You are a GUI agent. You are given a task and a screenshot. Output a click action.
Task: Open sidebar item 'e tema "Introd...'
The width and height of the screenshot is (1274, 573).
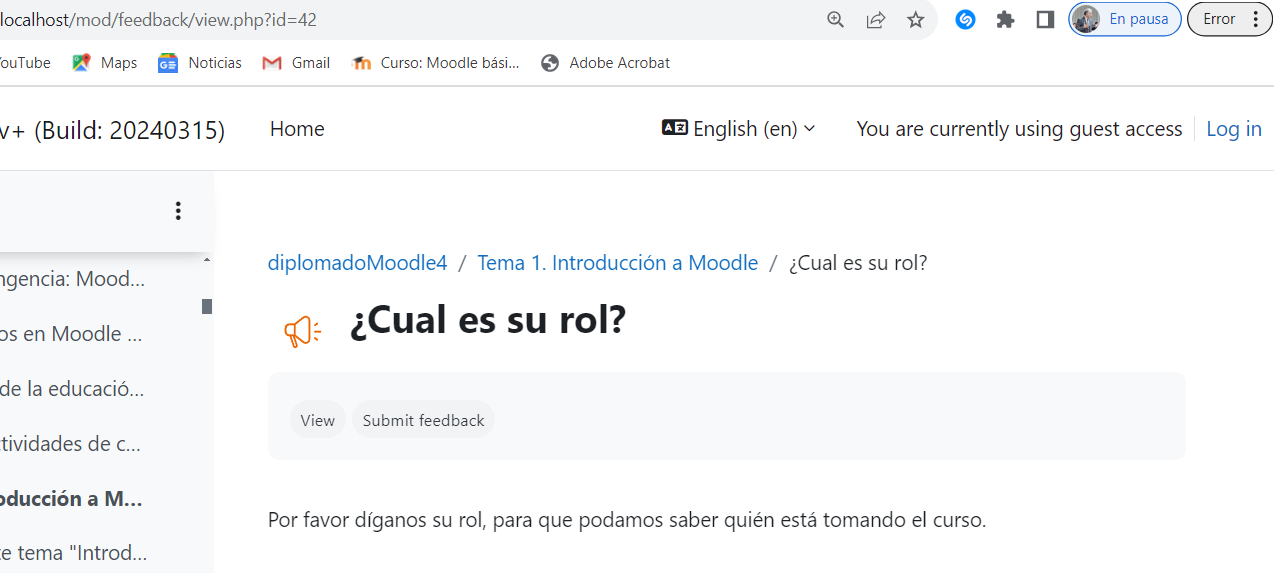pyautogui.click(x=74, y=553)
